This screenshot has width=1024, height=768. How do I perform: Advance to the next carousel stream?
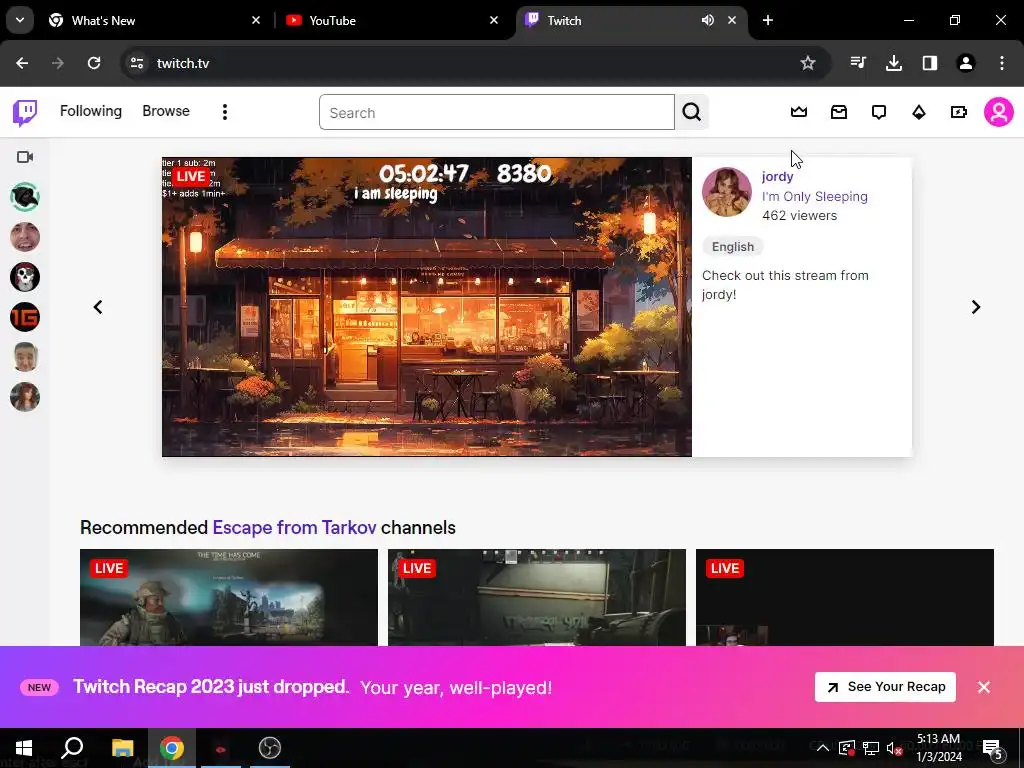pos(976,307)
